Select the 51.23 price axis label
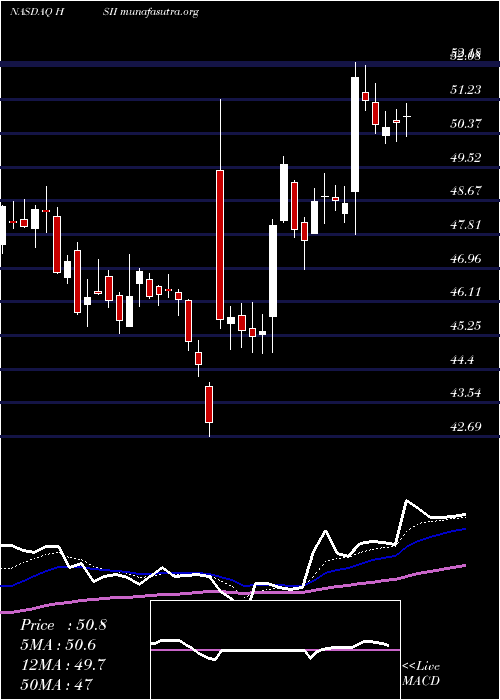Screen dimensions: 500x700 click(x=466, y=90)
